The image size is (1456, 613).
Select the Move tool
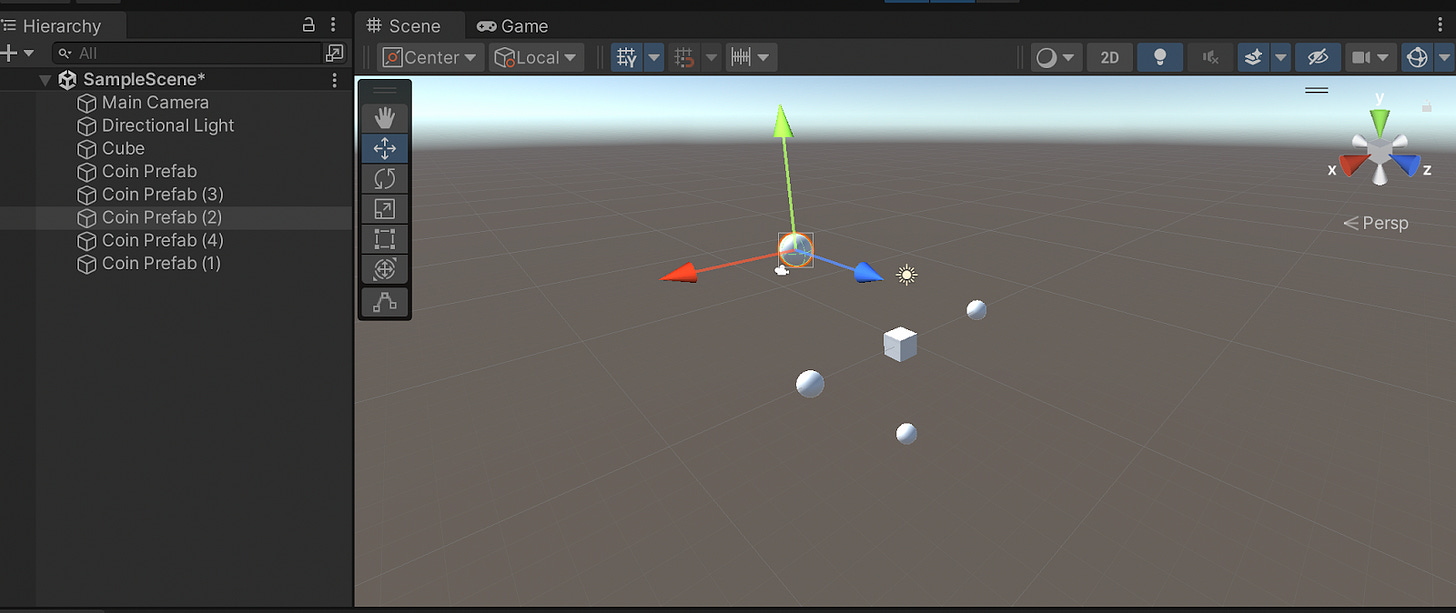[x=385, y=148]
